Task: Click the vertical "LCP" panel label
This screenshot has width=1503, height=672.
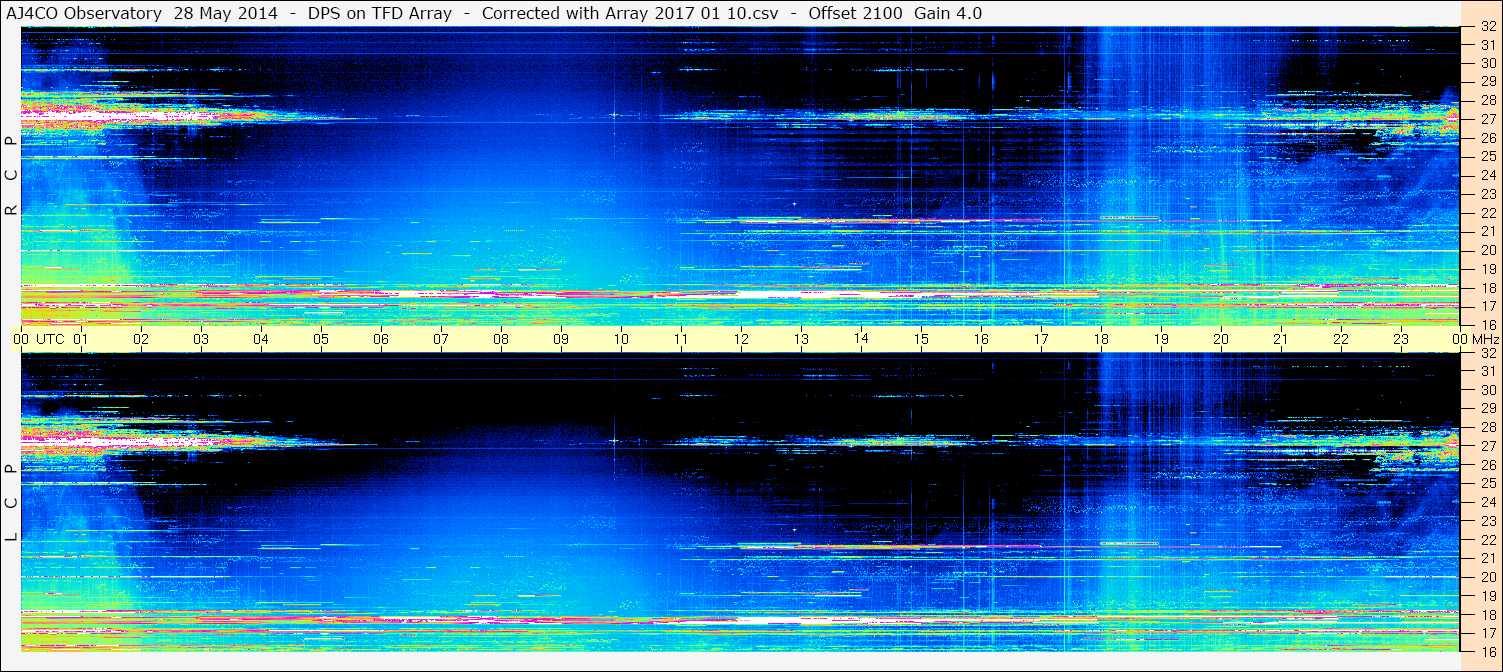Action: (x=11, y=503)
